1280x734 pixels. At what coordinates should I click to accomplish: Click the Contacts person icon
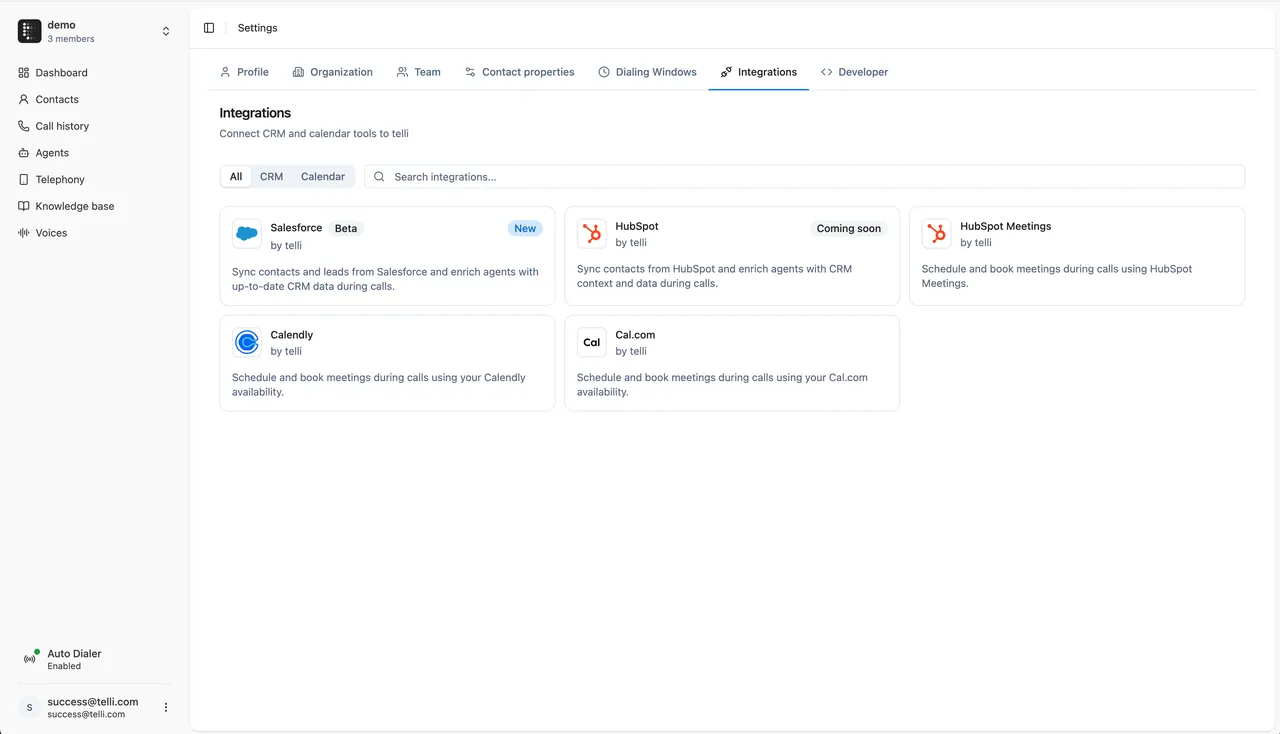tap(24, 99)
